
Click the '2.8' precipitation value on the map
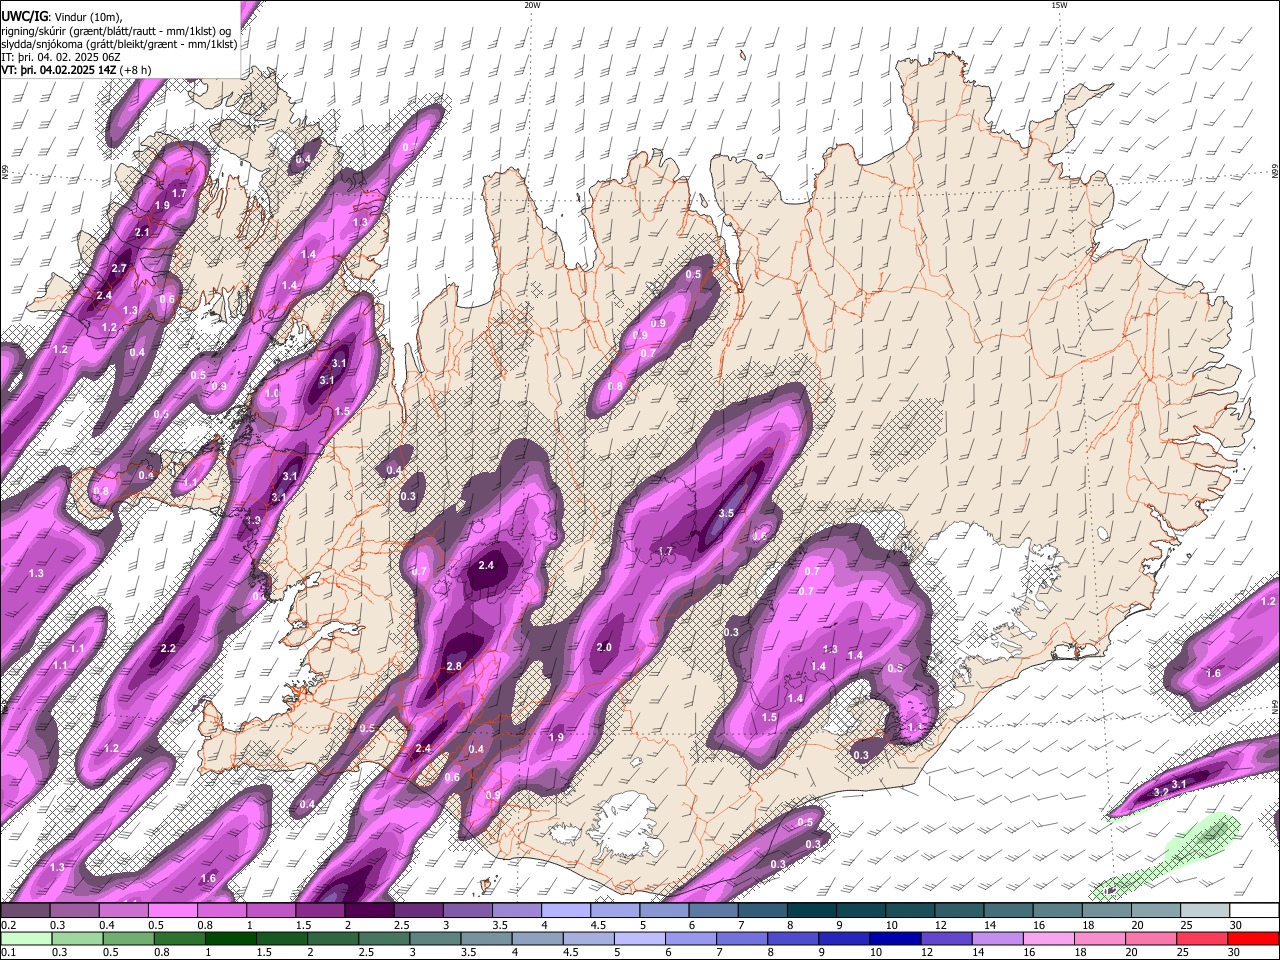454,666
